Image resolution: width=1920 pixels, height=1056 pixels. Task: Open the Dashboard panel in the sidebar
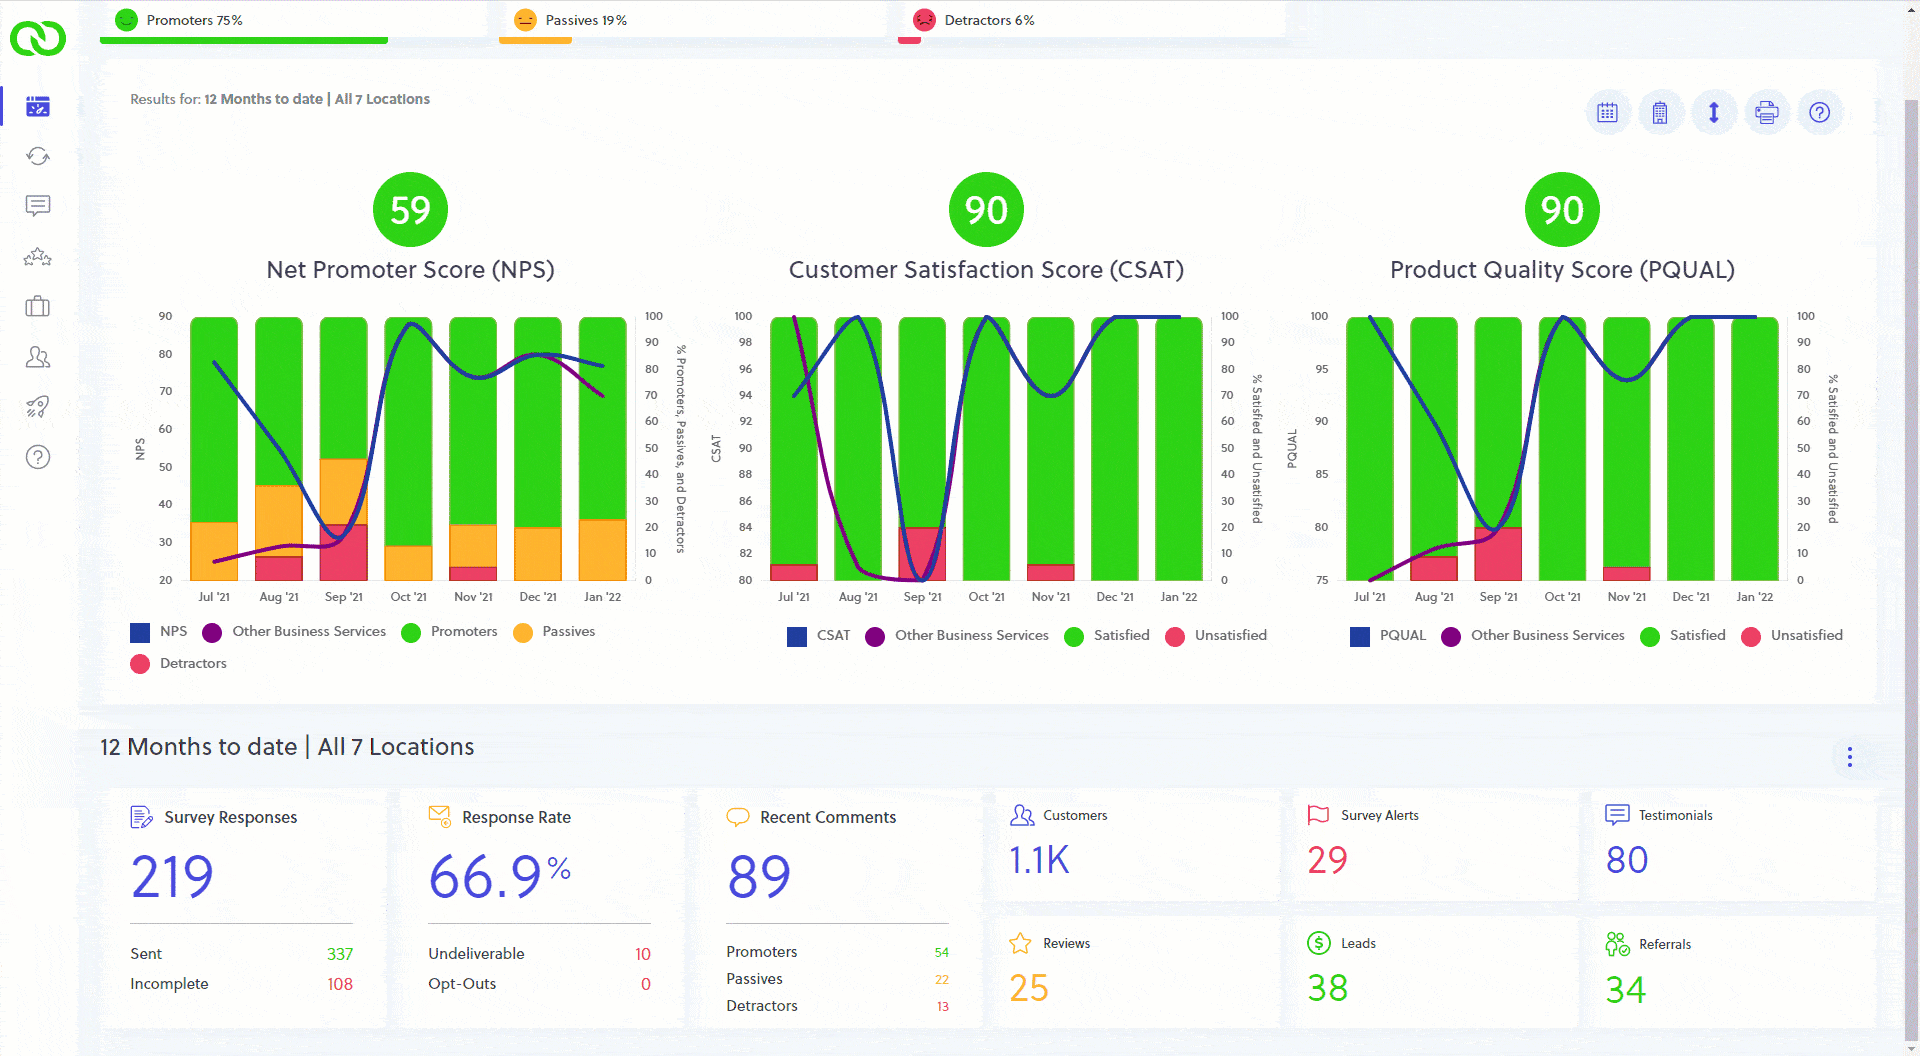click(37, 106)
